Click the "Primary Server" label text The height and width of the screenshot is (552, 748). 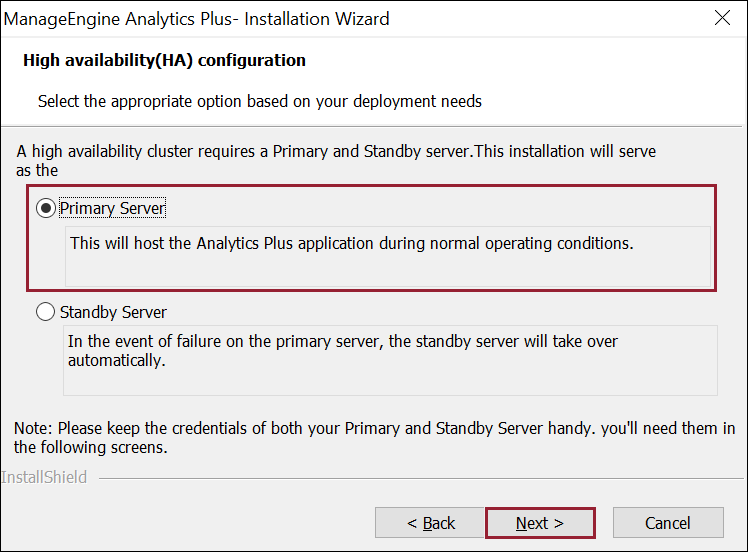(113, 208)
